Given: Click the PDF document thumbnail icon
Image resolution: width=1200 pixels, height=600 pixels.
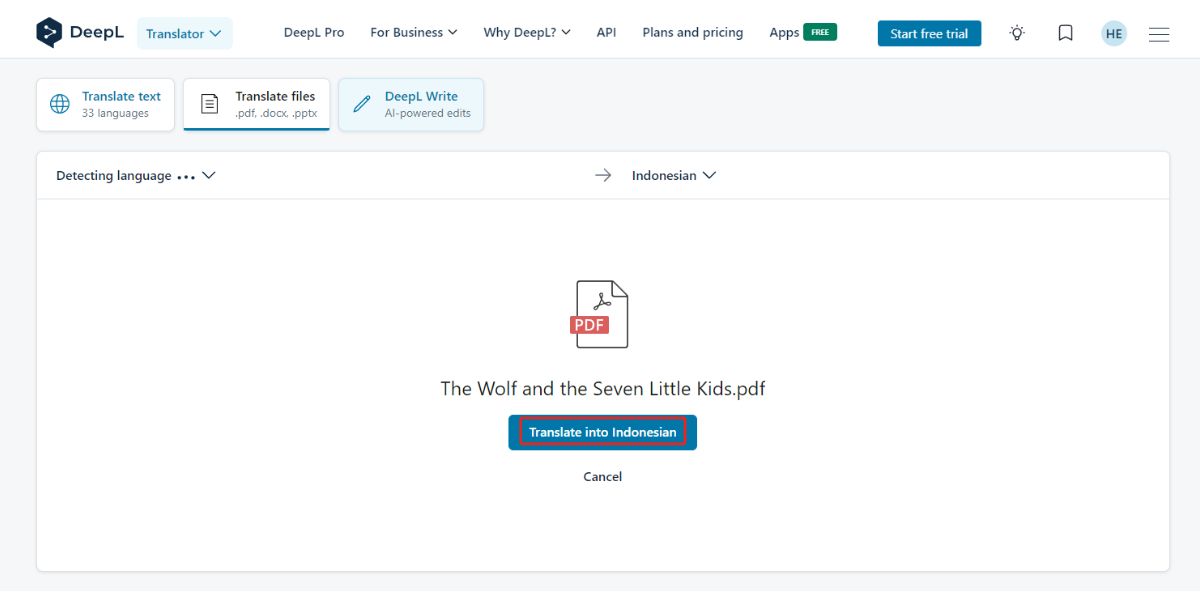Looking at the screenshot, I should click(x=602, y=313).
